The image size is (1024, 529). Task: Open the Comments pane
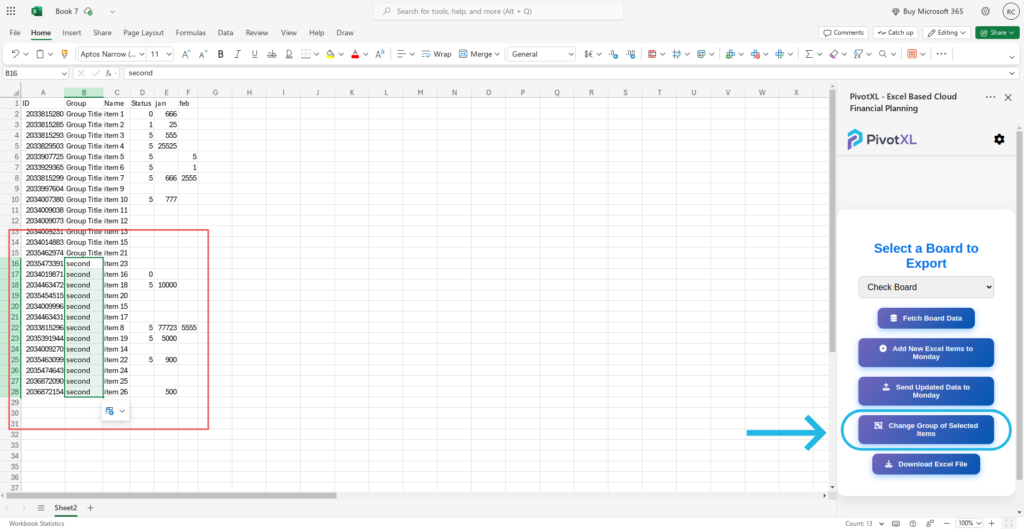click(843, 33)
